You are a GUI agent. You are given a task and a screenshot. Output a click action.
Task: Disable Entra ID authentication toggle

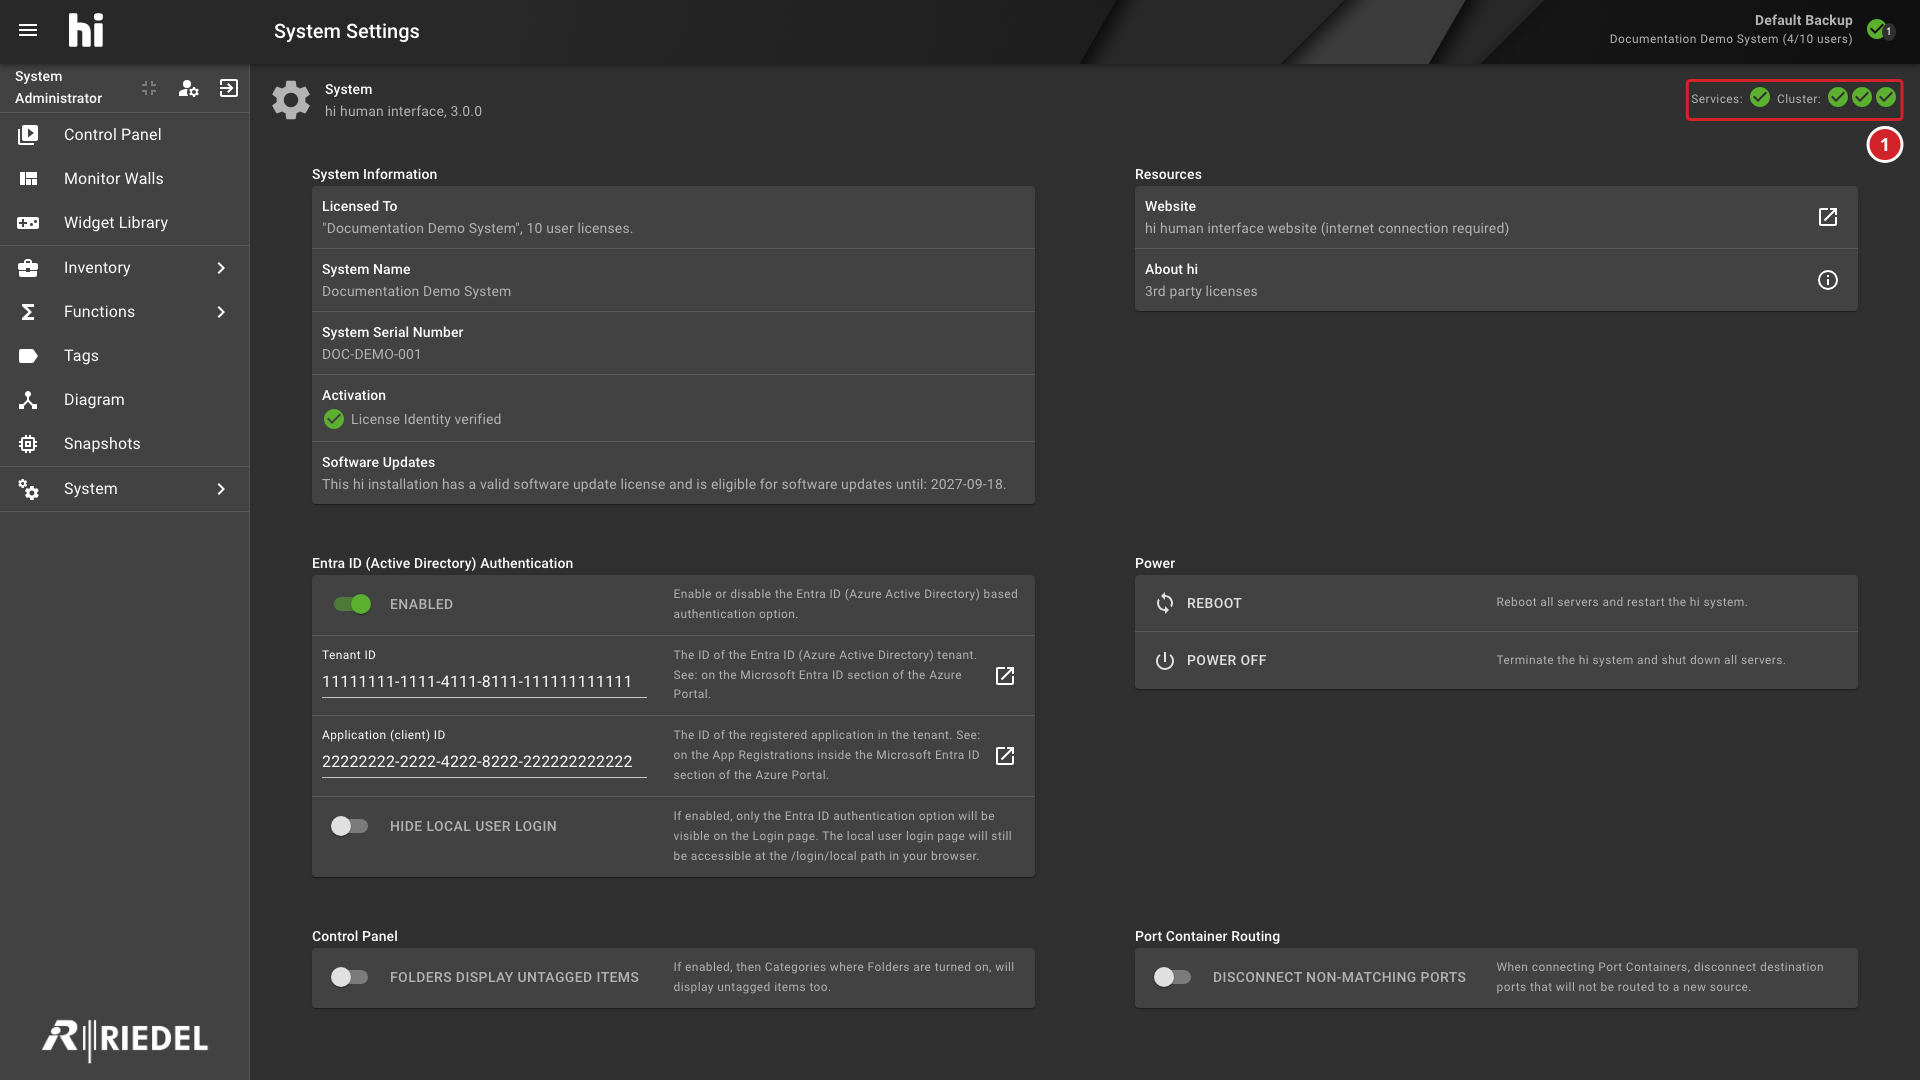[x=352, y=604]
